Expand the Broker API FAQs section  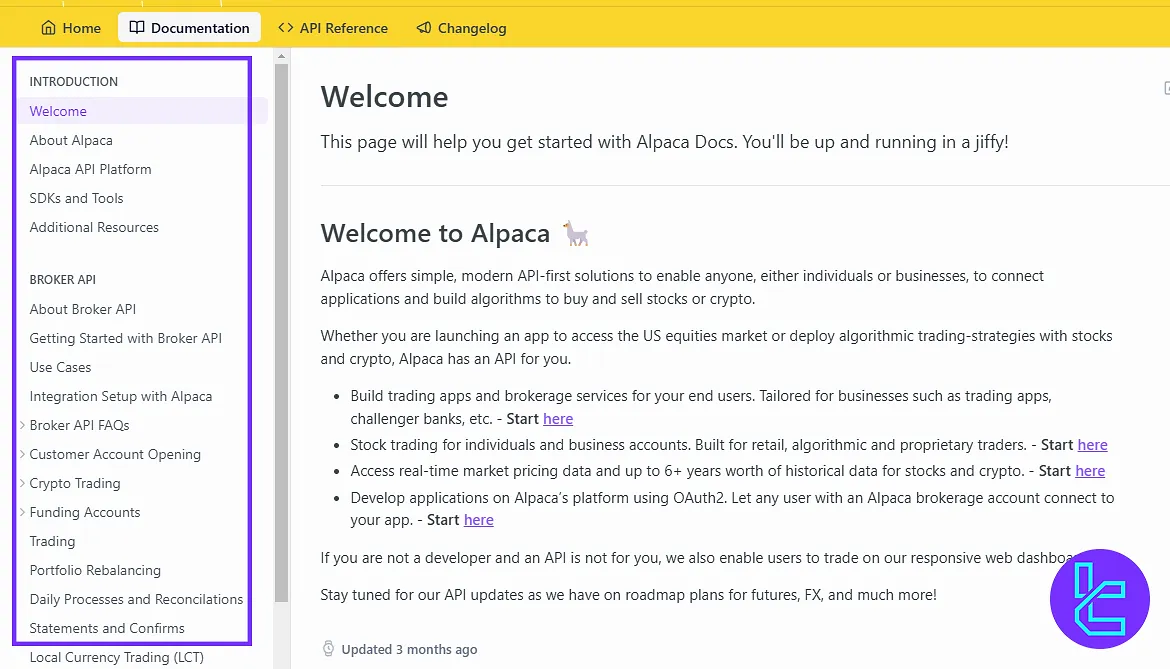click(23, 425)
